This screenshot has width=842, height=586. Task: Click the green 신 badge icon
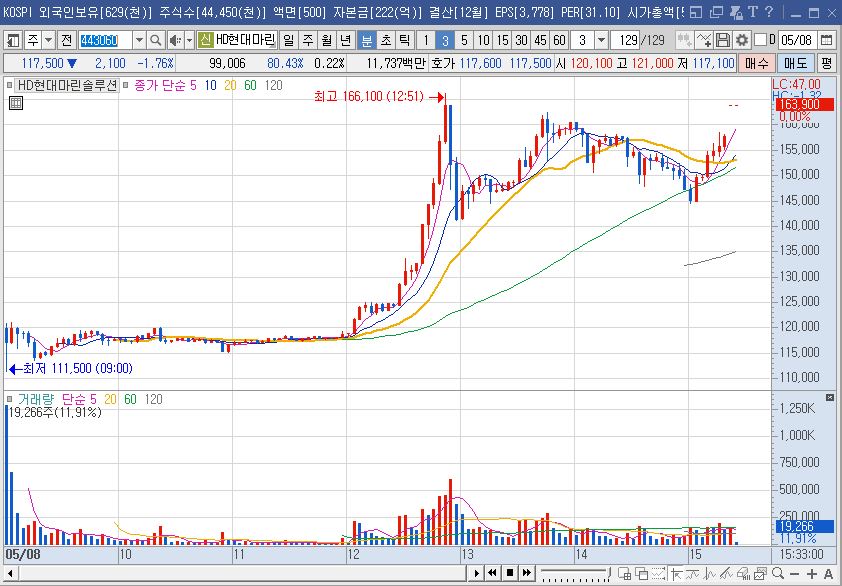click(205, 40)
